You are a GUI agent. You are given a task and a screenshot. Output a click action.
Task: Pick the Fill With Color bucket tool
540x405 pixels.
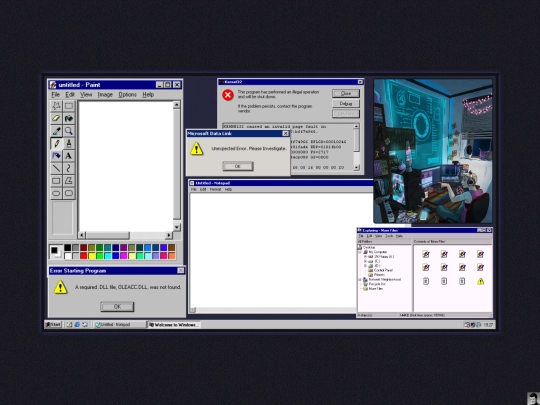69,118
